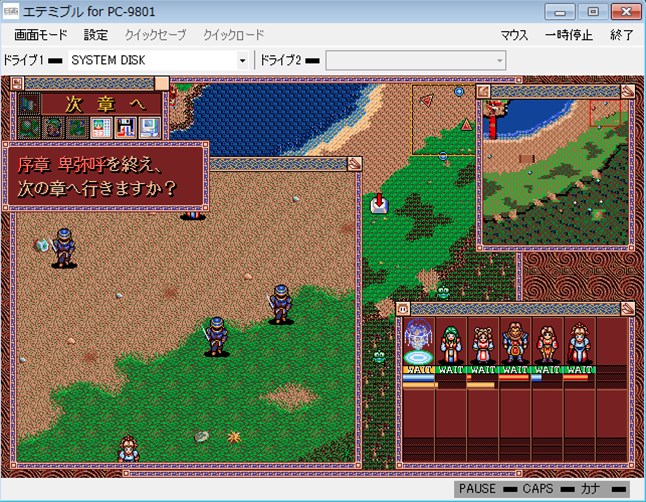
Task: Click the minimap window's top-right hand icon
Action: 627,91
